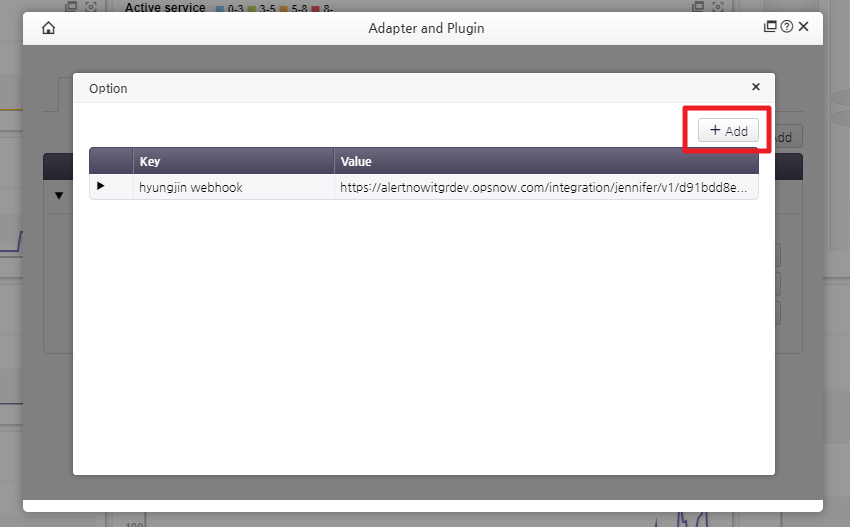Open help via the question mark icon
The image size is (850, 527).
coord(786,27)
